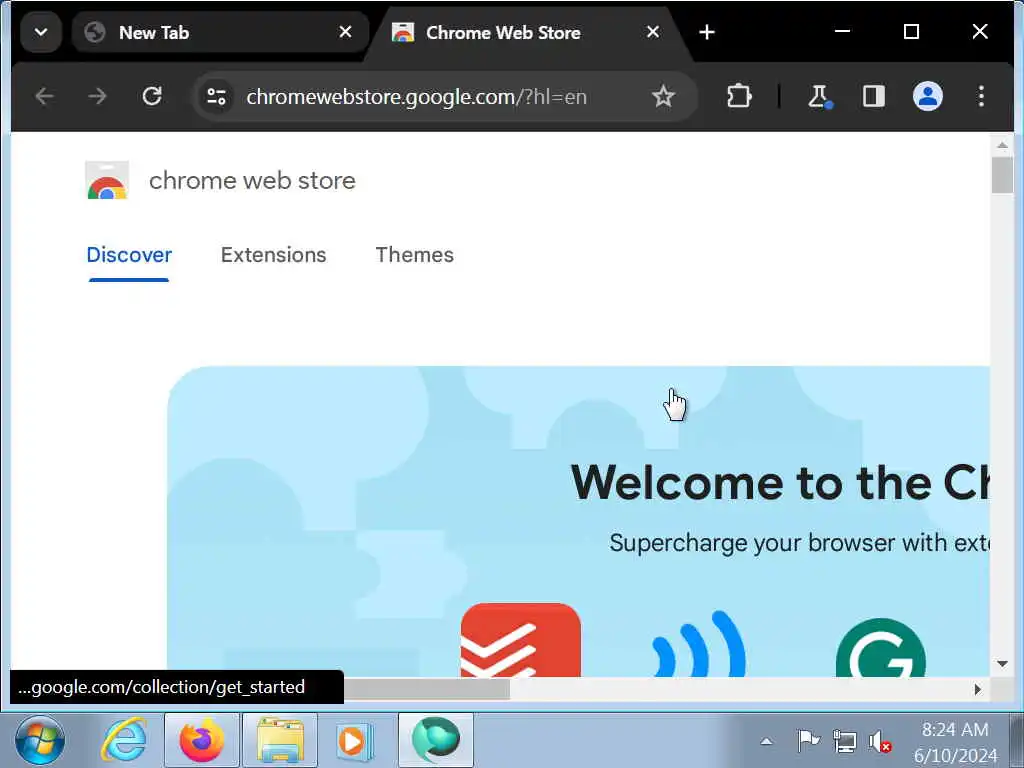Open Chrome Labs flask icon
1024x768 pixels.
819,97
